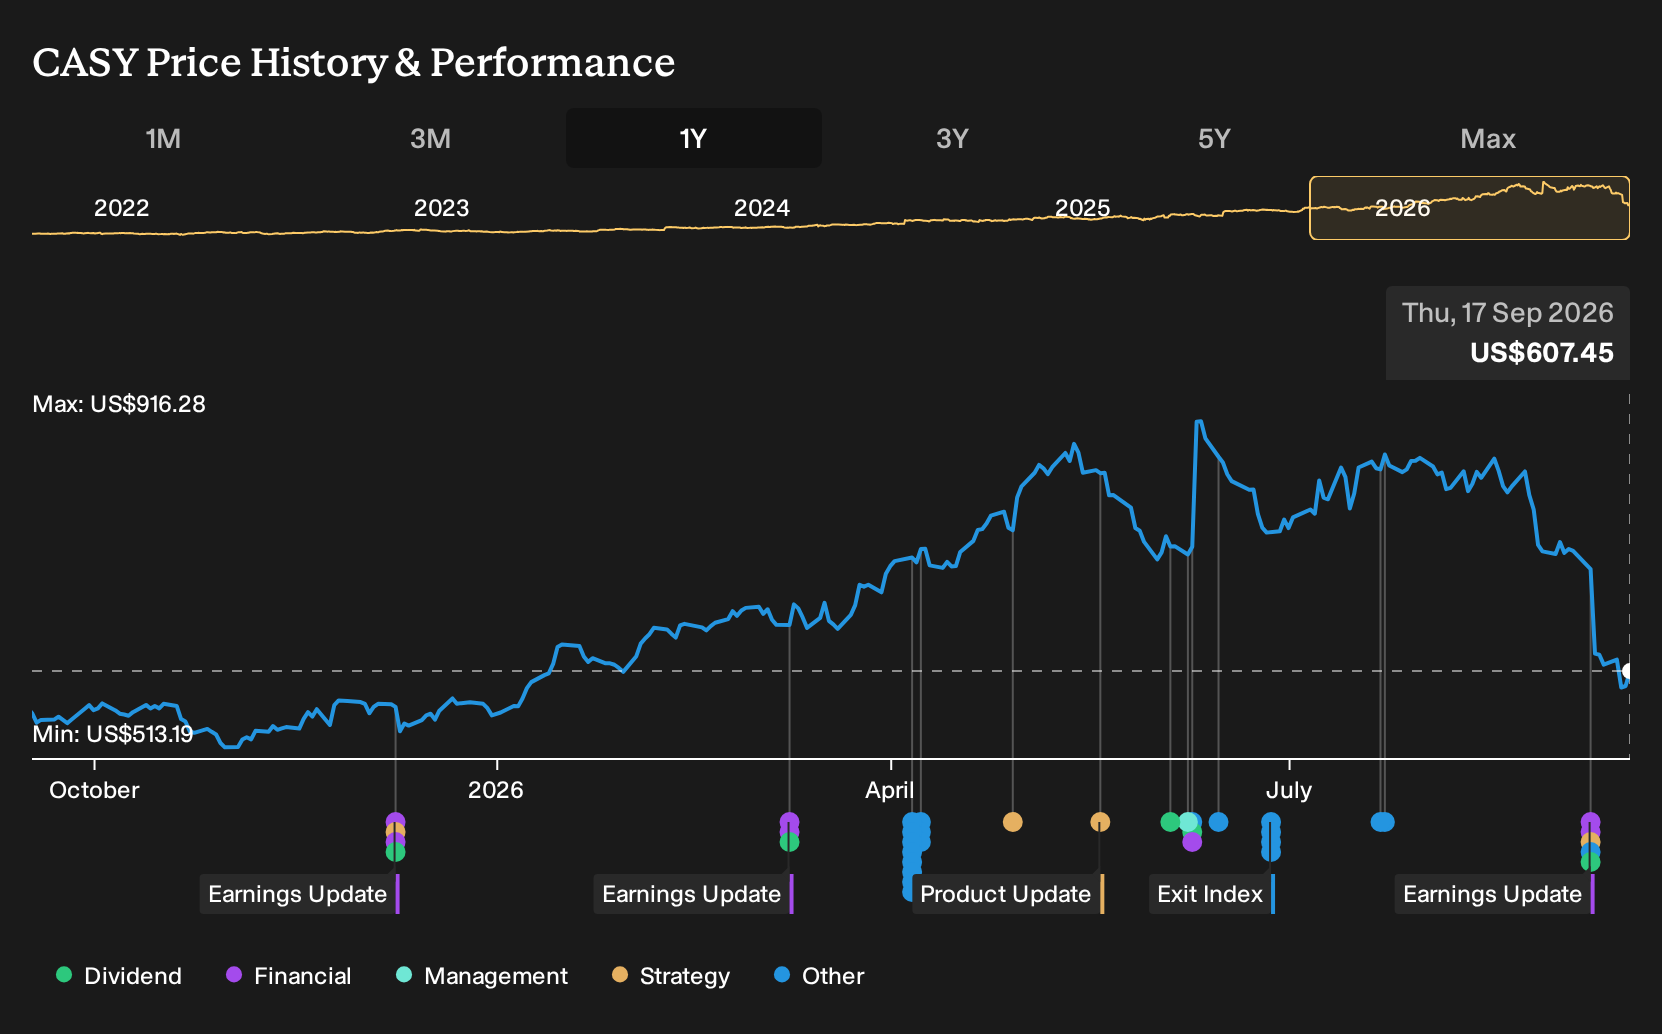Click the blue Other legend dot
1662x1034 pixels.
pyautogui.click(x=782, y=974)
